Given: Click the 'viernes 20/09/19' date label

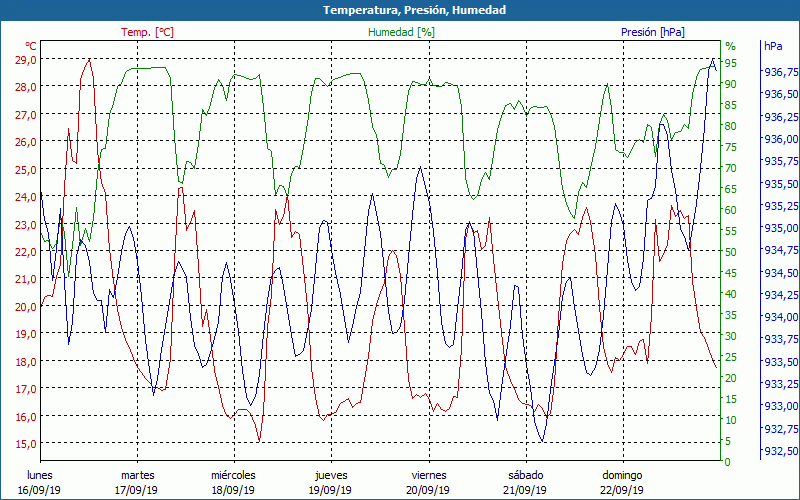Looking at the screenshot, I should pyautogui.click(x=428, y=483).
